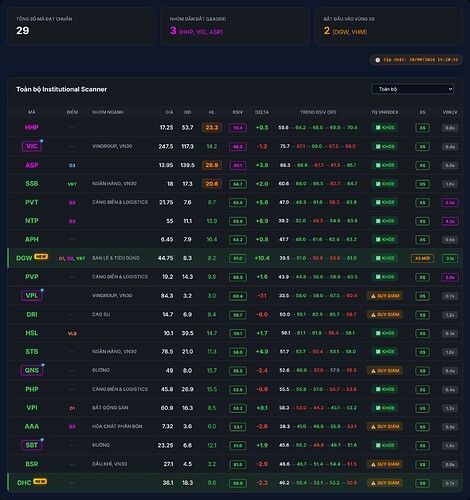
Task: Click the SUY GIẢM badge in QNS row
Action: coord(385,371)
